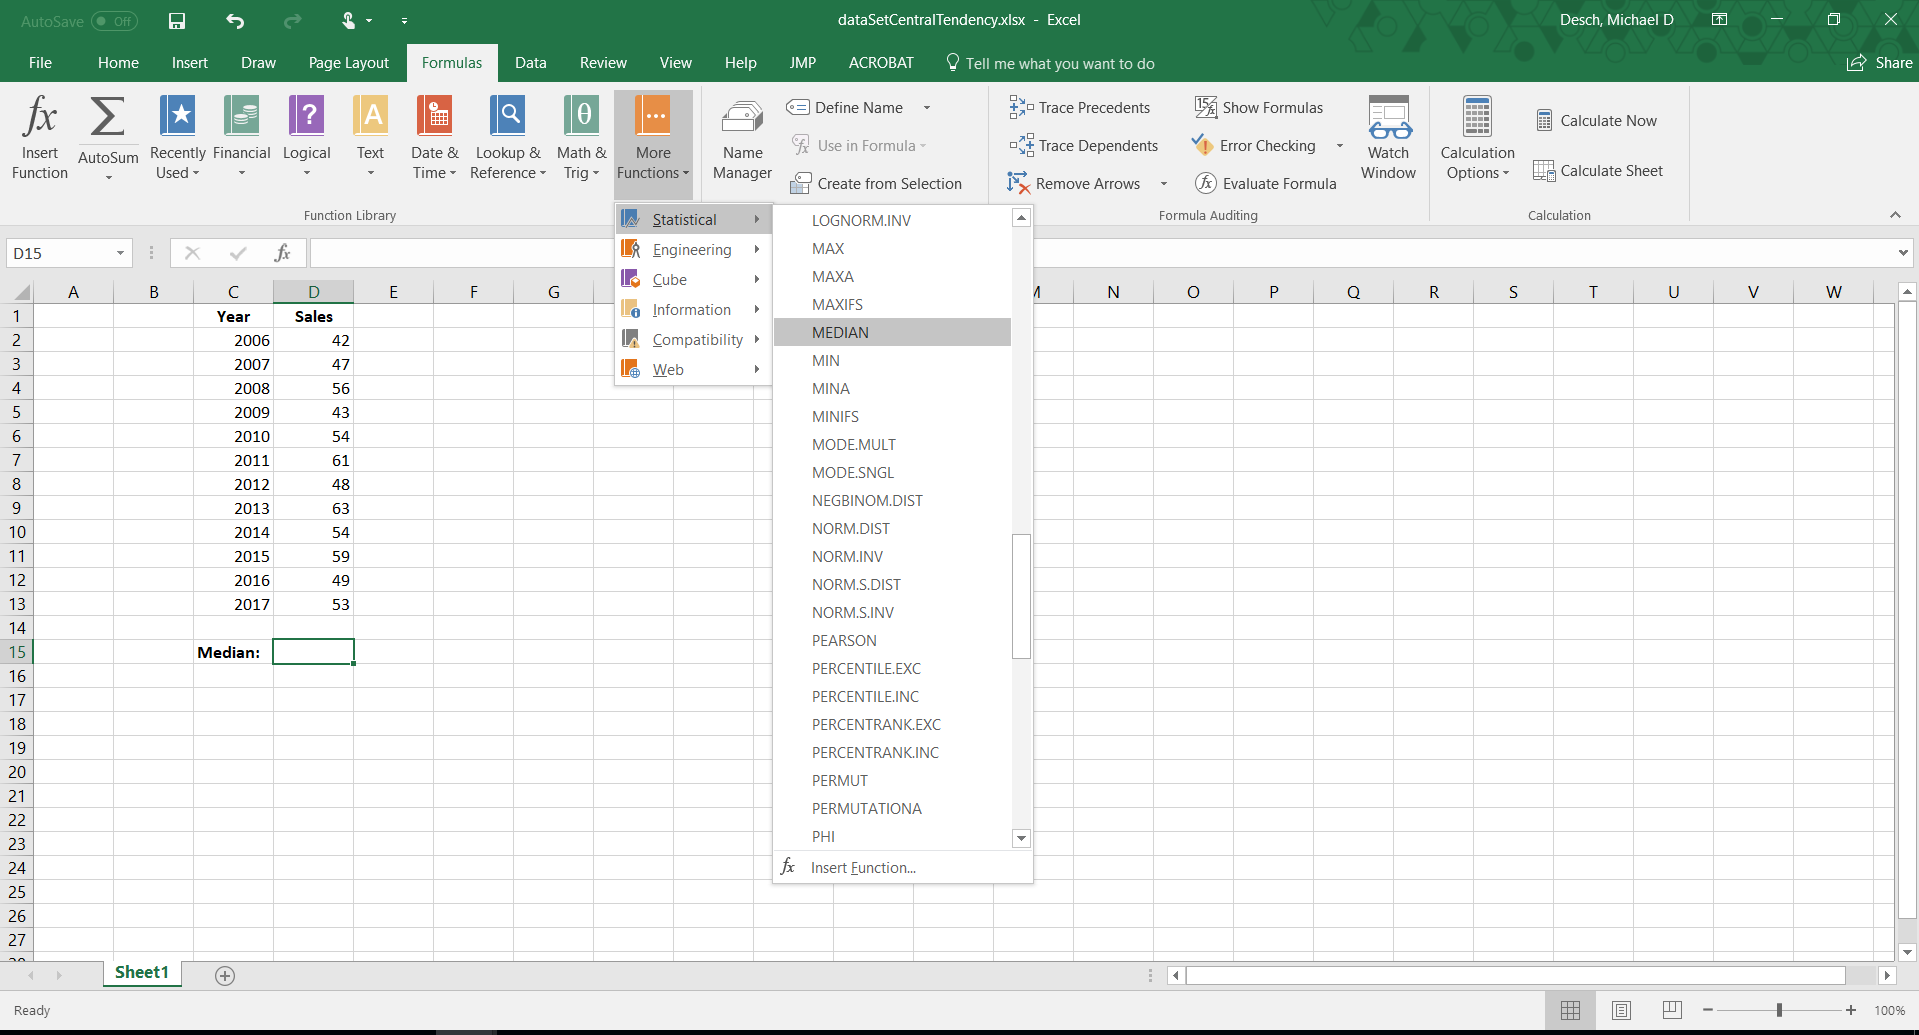Expand the Name Box dropdown
Viewport: 1919px width, 1035px height.
[120, 254]
